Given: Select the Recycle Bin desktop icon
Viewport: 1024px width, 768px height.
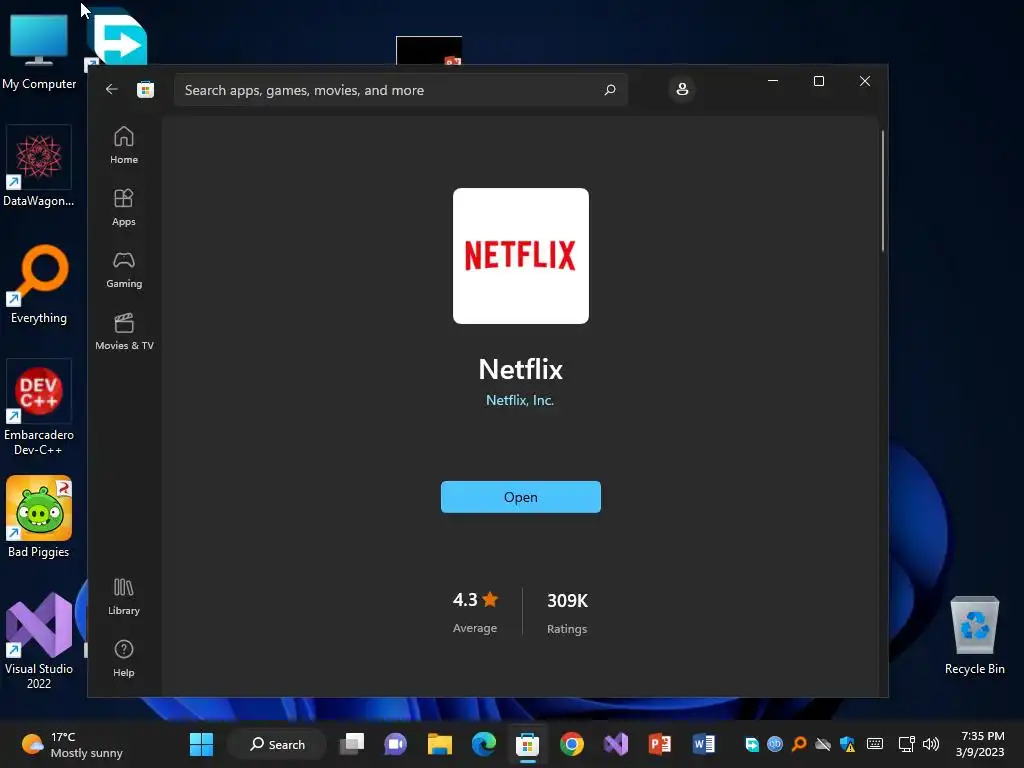Looking at the screenshot, I should (x=974, y=635).
